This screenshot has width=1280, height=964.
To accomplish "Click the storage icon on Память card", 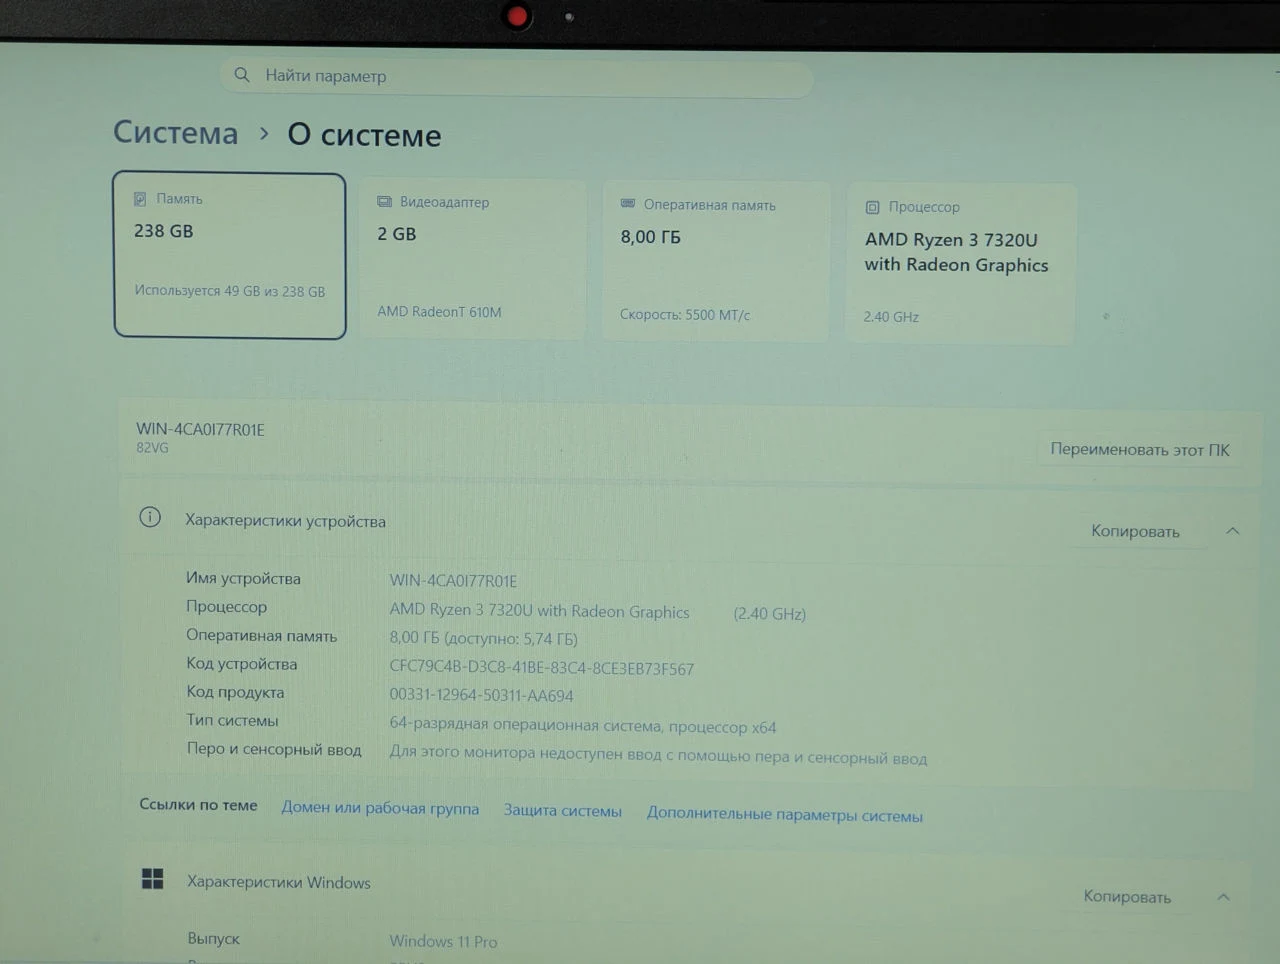I will tap(140, 199).
